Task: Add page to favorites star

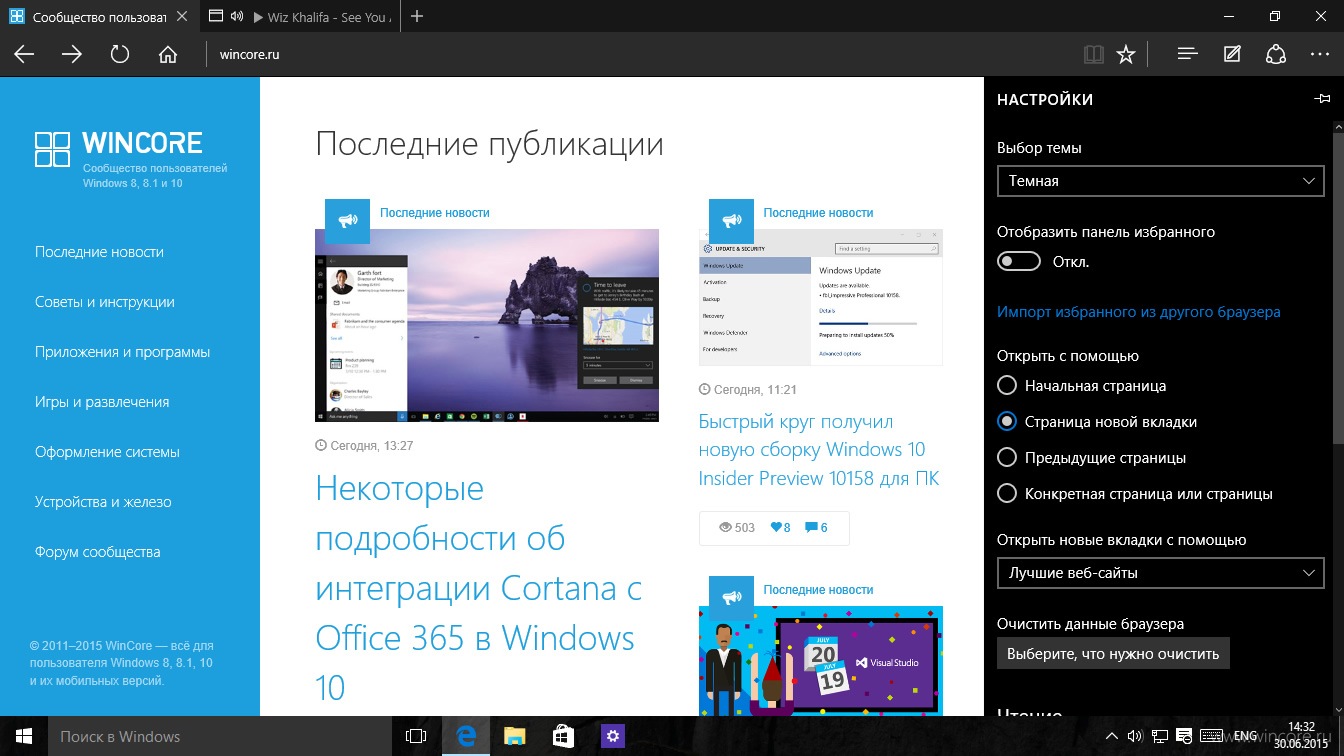Action: pyautogui.click(x=1126, y=54)
